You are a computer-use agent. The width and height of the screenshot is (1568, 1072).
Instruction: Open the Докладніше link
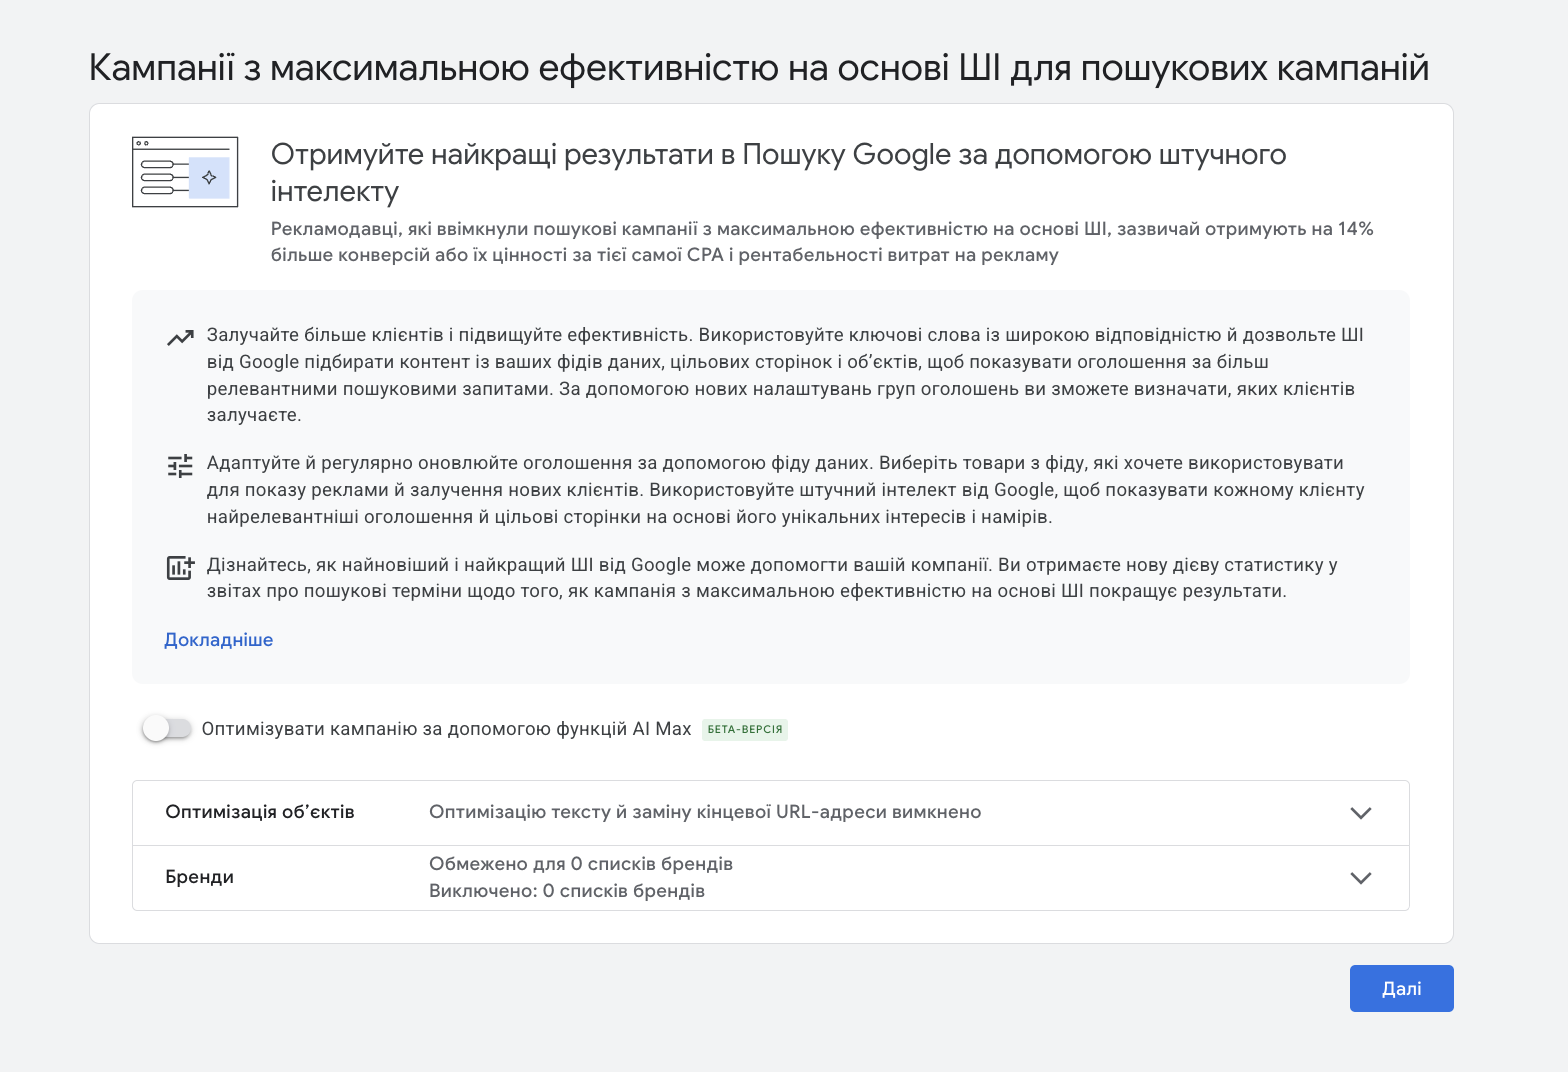click(x=218, y=640)
